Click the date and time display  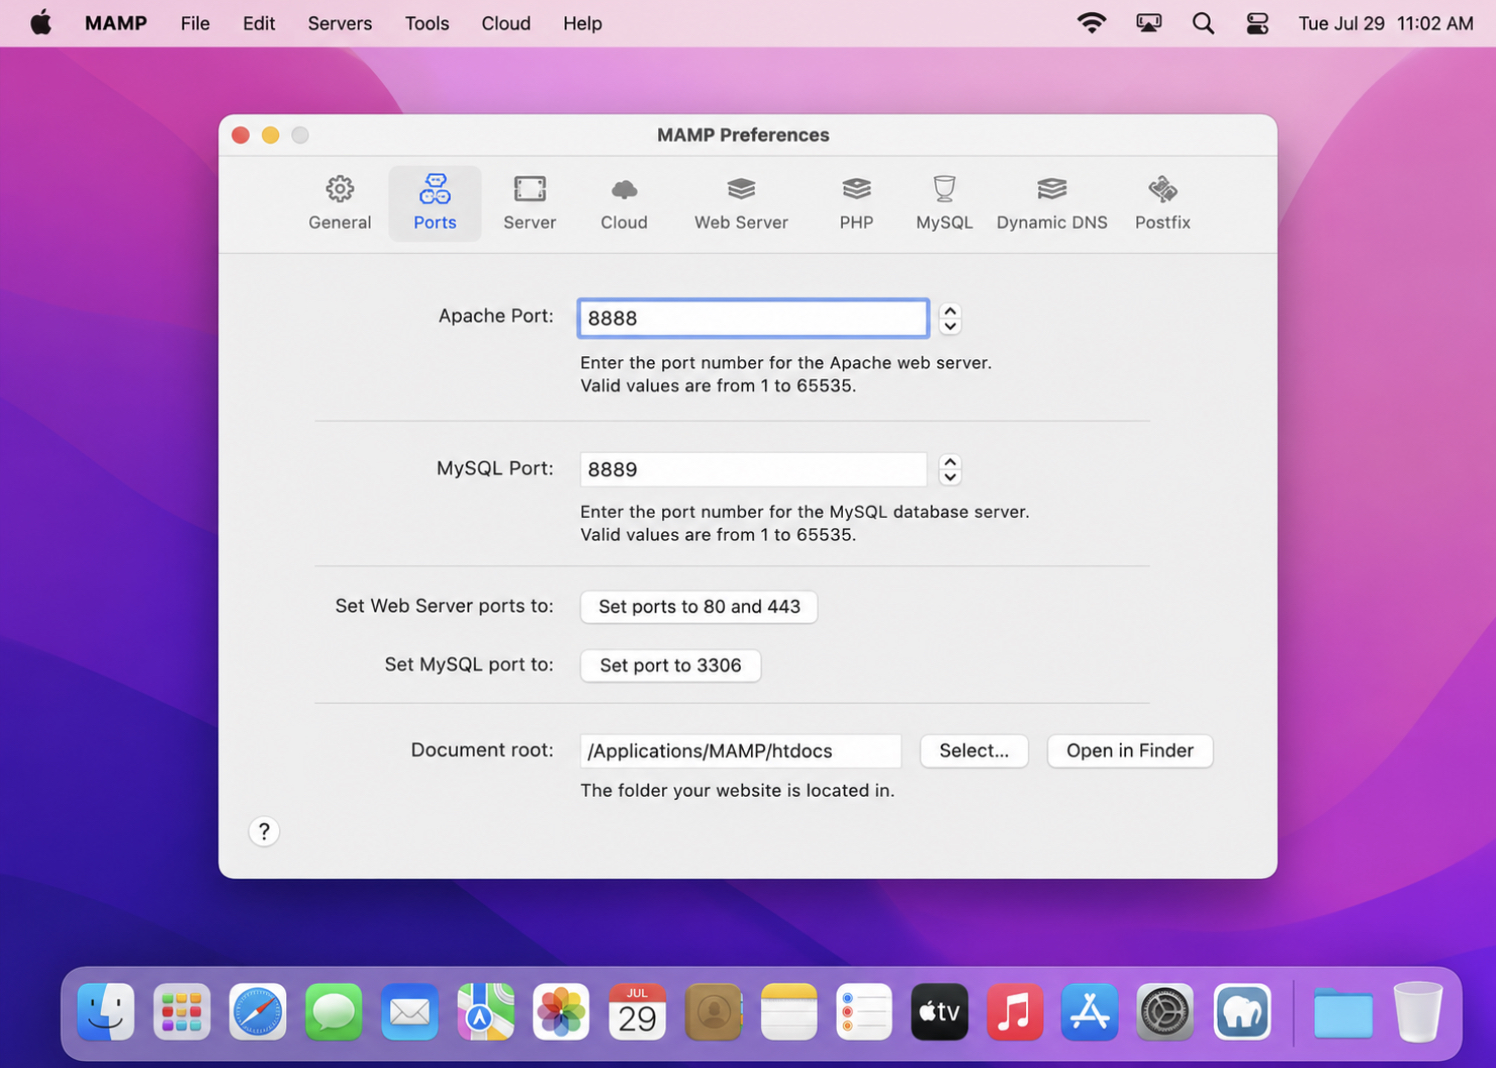[1386, 23]
